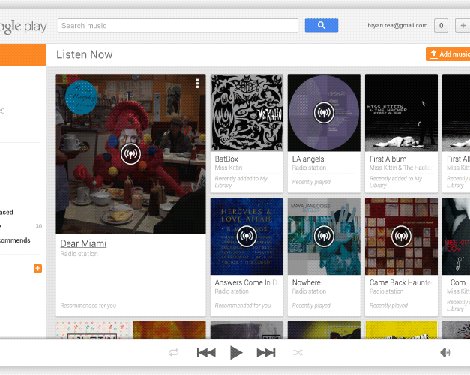Skip to the previous track
470x375 pixels.
206,352
